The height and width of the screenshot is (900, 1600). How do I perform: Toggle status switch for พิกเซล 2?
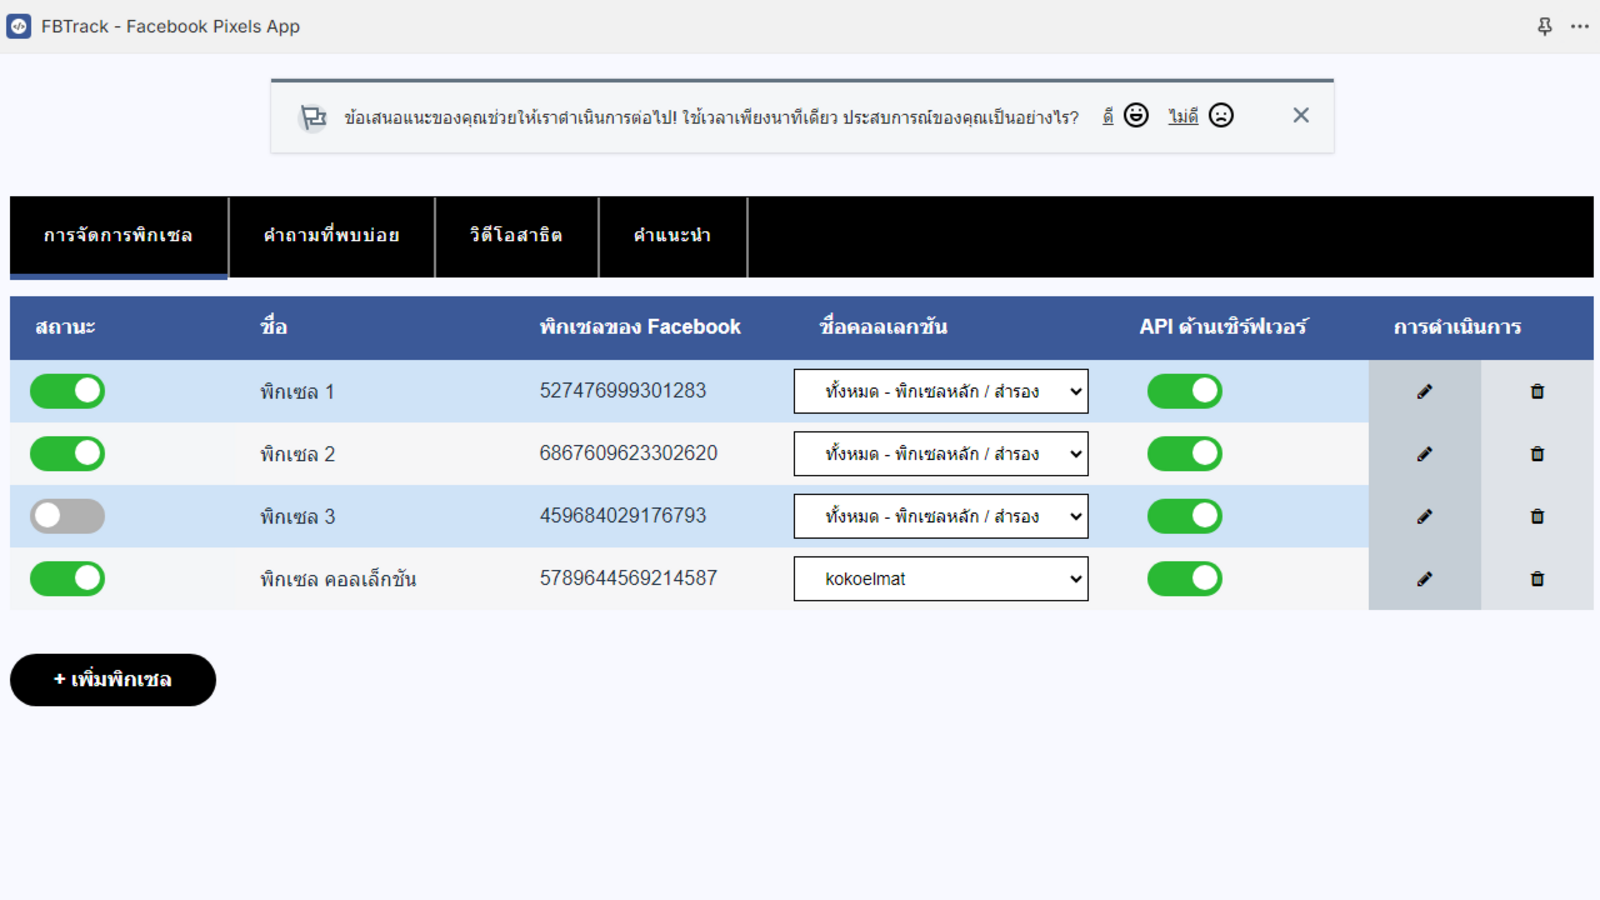67,454
